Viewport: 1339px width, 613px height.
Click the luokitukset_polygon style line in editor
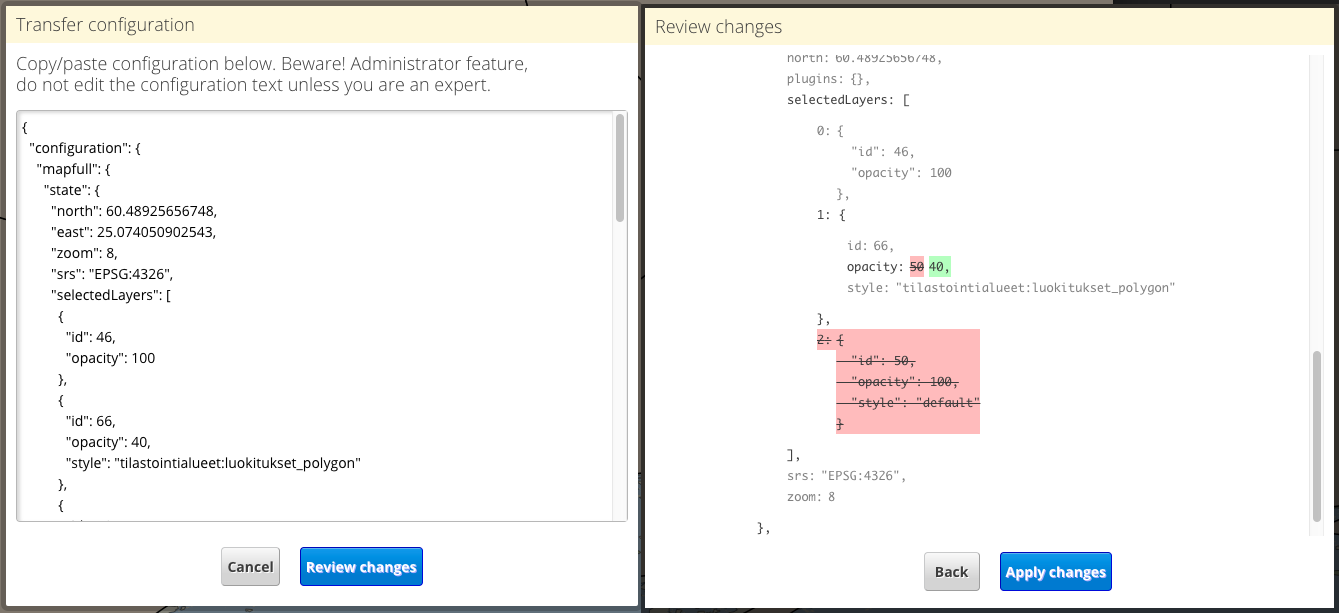[x=212, y=463]
